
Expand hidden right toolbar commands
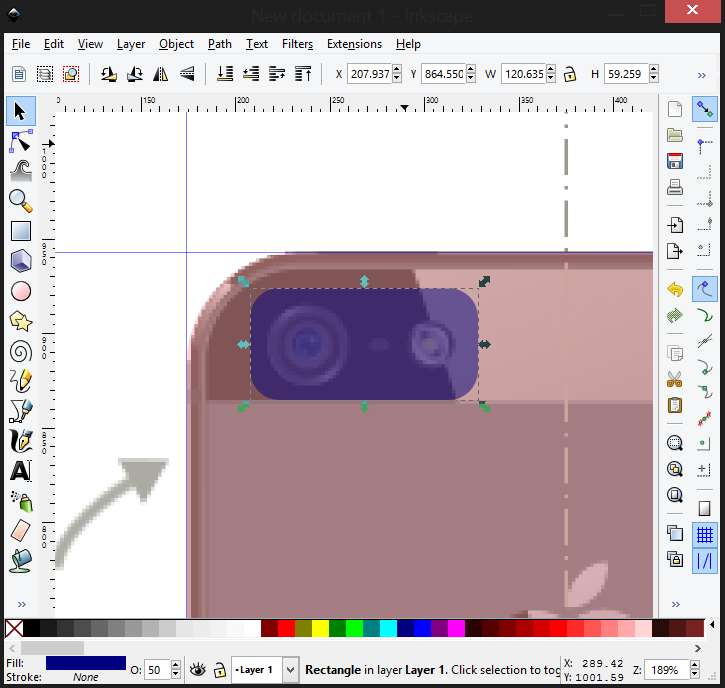(x=676, y=604)
